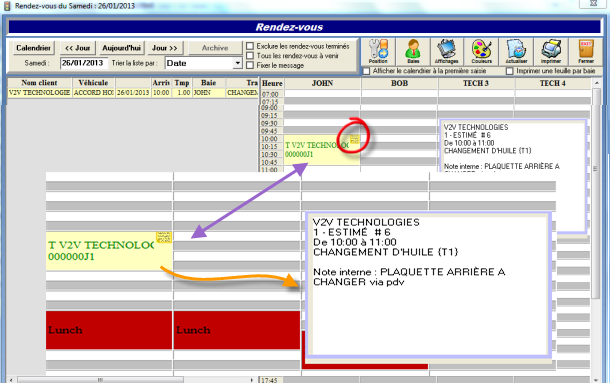This screenshot has height=383, width=610.
Task: Open the 'Trier la liste par' Date dropdown
Action: coord(237,63)
